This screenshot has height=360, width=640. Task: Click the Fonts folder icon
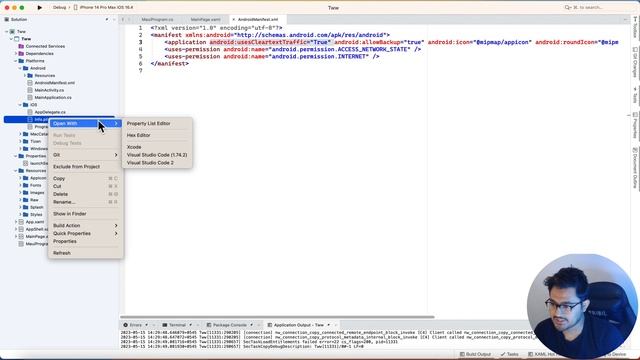click(x=26, y=185)
